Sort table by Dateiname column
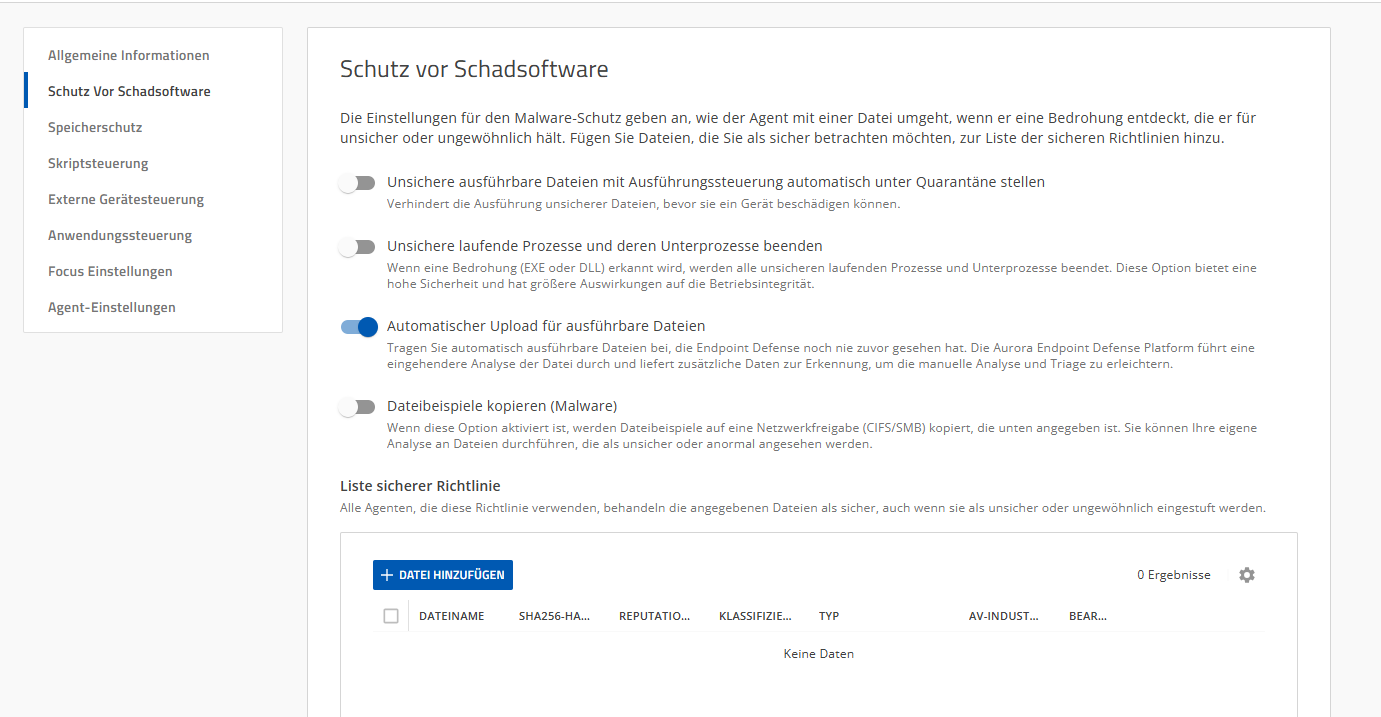Image resolution: width=1381 pixels, height=717 pixels. pyautogui.click(x=451, y=616)
